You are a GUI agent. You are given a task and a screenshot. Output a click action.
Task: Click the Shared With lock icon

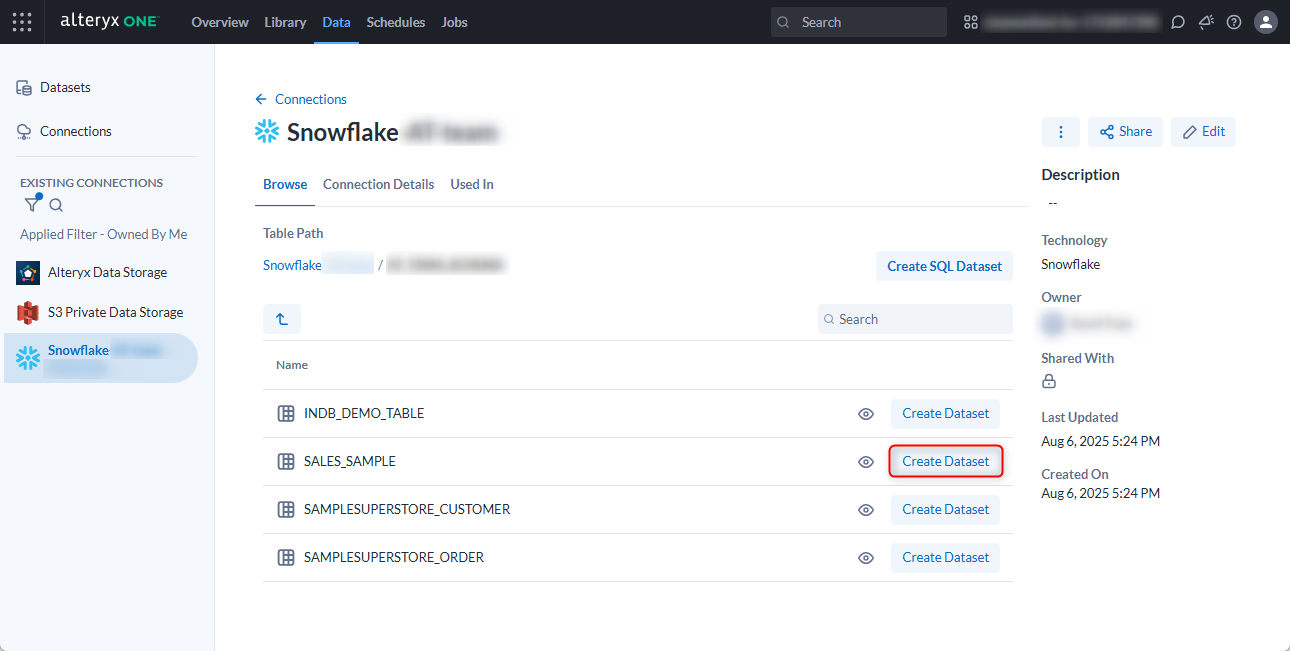(1049, 381)
